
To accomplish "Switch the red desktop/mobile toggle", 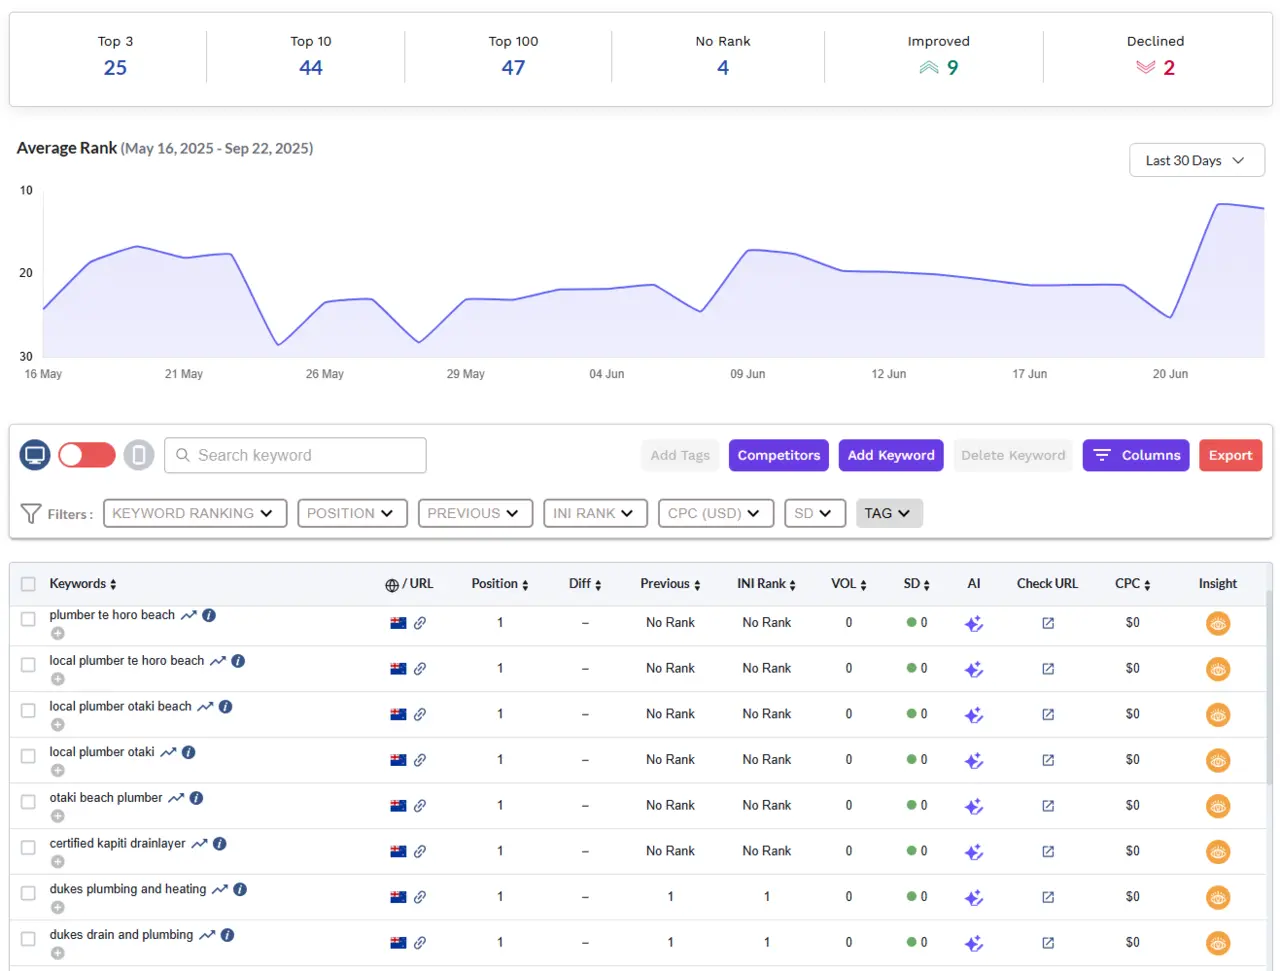I will pyautogui.click(x=87, y=454).
